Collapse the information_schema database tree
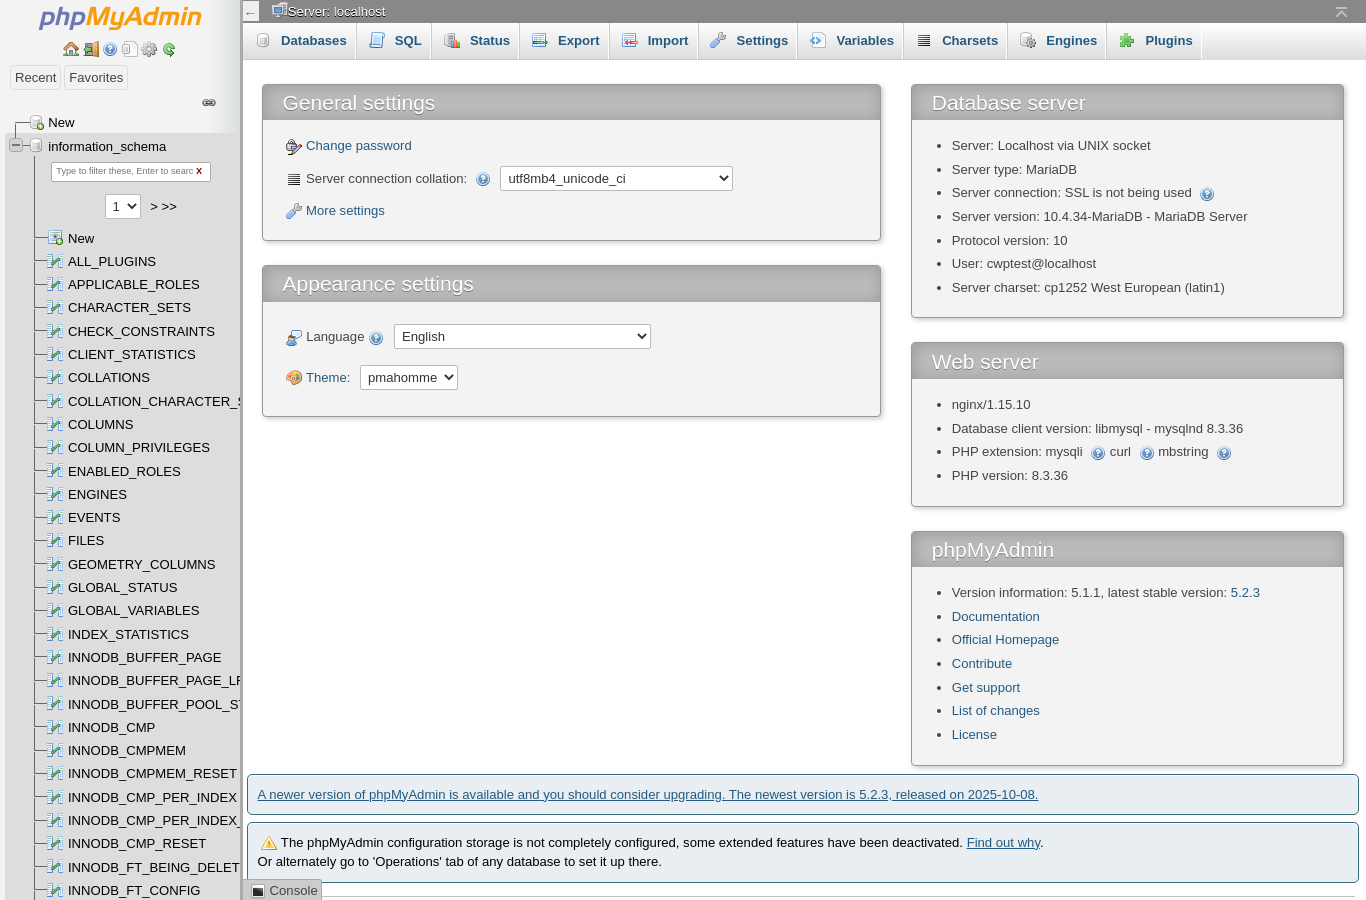Viewport: 1366px width, 900px height. tap(16, 145)
